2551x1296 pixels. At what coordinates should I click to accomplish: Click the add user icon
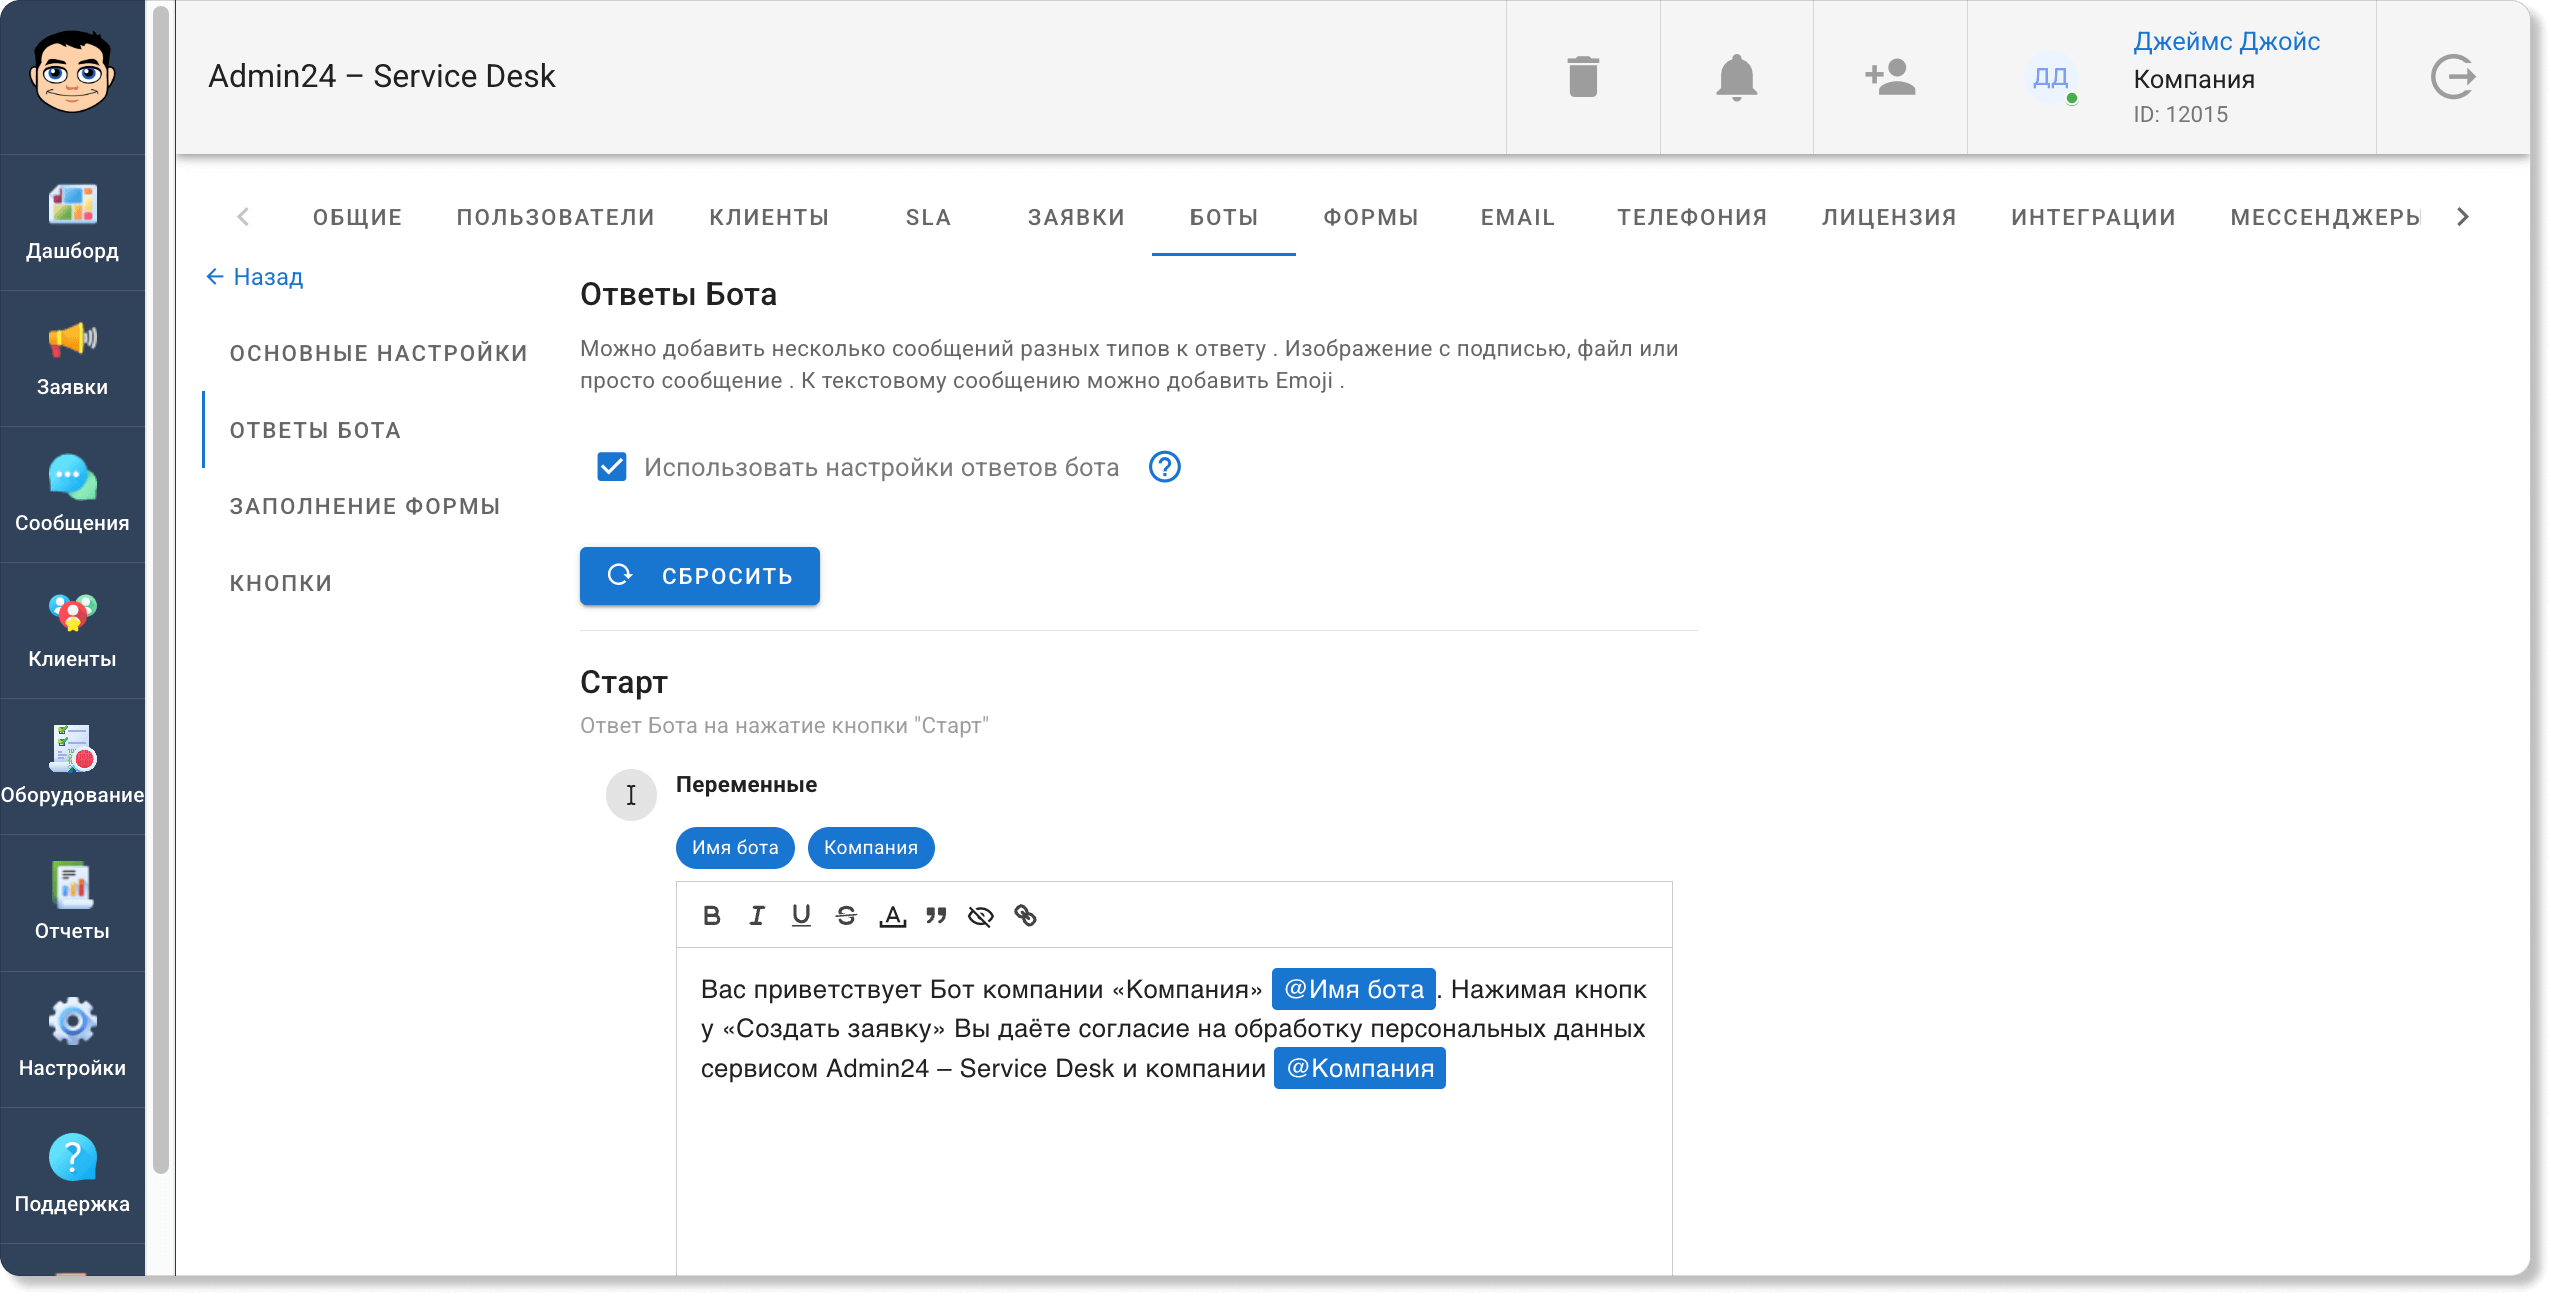pyautogui.click(x=1889, y=77)
